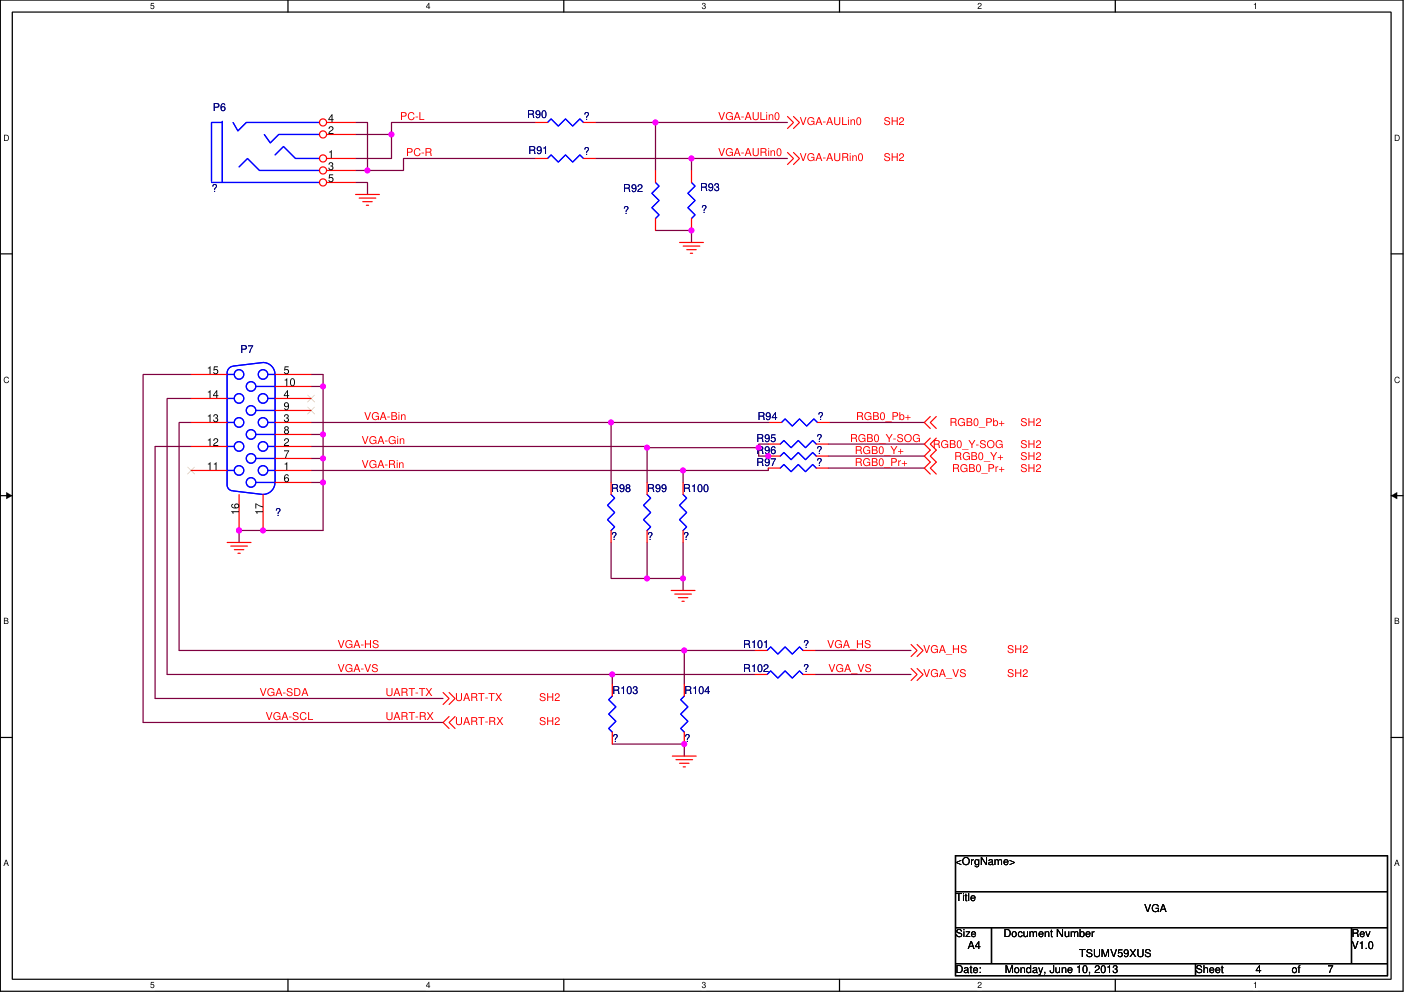Click the R95 reference designator
The image size is (1404, 993).
click(x=766, y=439)
